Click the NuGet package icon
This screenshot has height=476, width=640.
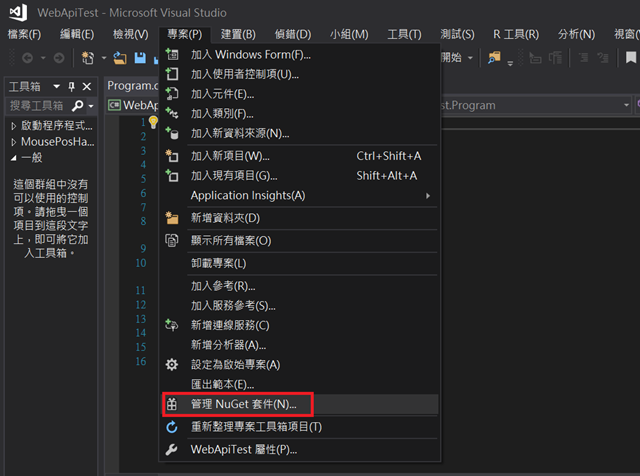[x=172, y=404]
